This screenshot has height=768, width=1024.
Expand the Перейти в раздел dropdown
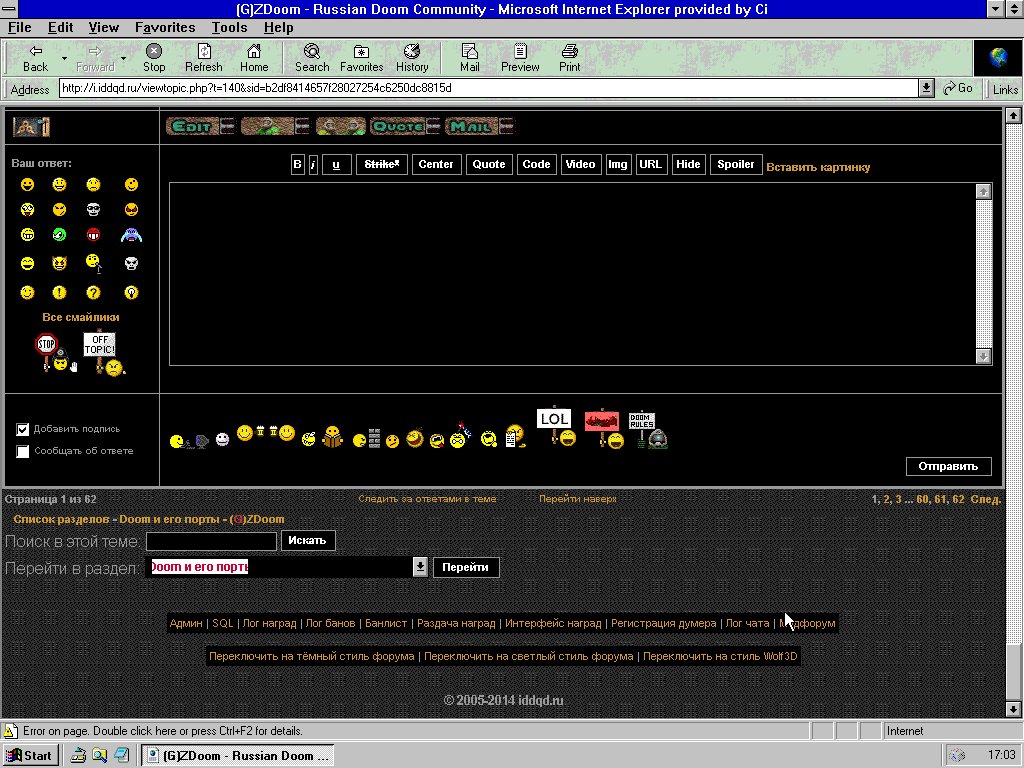421,567
